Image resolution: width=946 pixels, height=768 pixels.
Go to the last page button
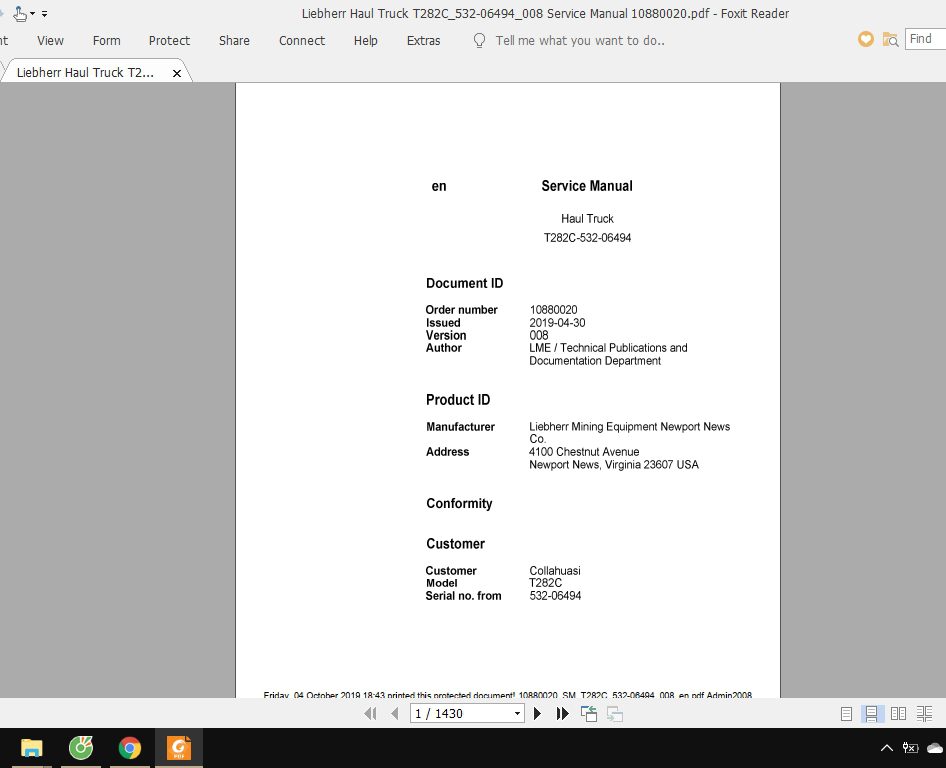point(562,713)
